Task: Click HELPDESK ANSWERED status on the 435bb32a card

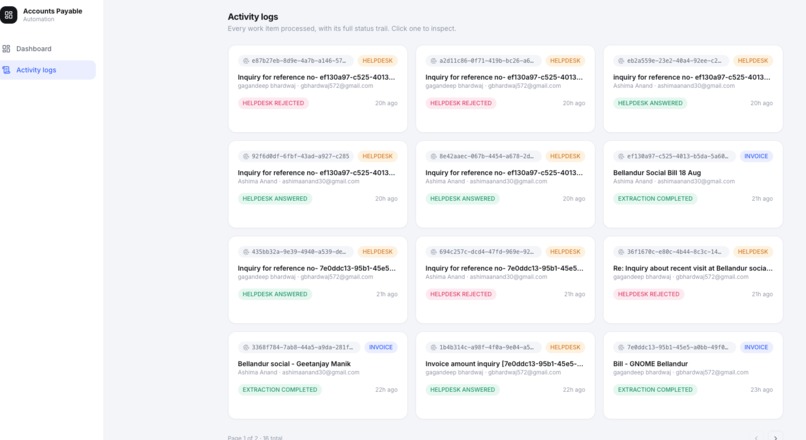Action: (x=274, y=295)
